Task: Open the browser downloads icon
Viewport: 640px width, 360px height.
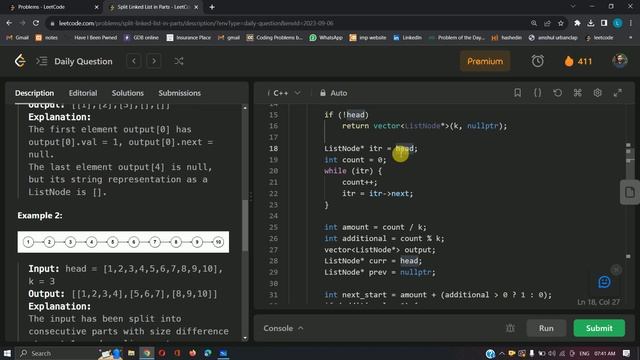Action: (591, 23)
